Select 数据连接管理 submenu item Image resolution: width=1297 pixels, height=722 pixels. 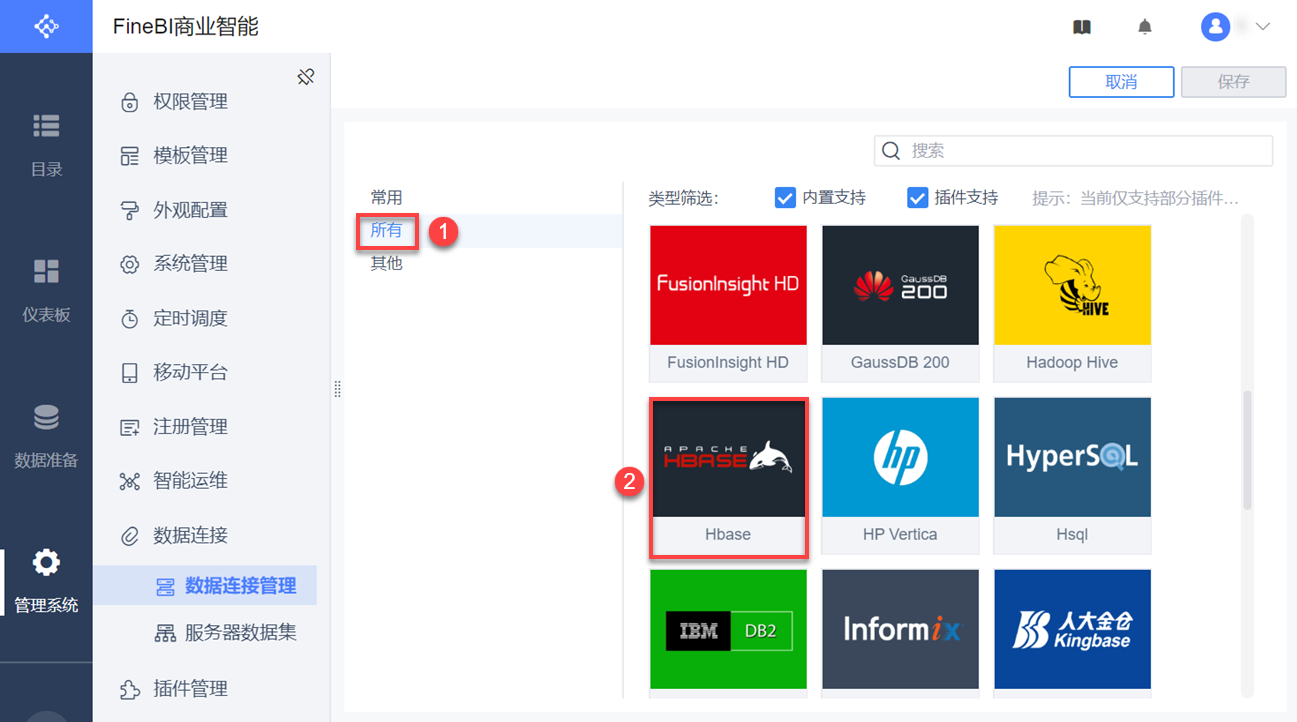tap(205, 586)
